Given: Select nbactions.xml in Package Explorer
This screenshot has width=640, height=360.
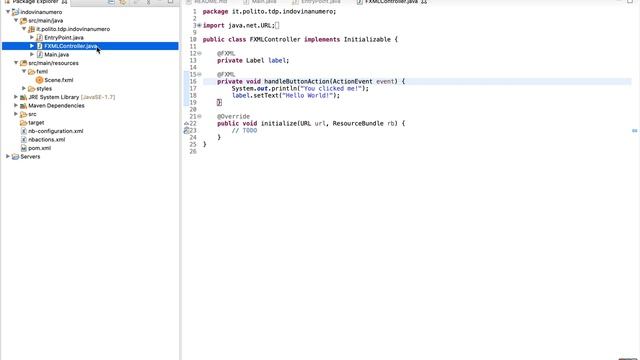Looking at the screenshot, I should coord(47,140).
